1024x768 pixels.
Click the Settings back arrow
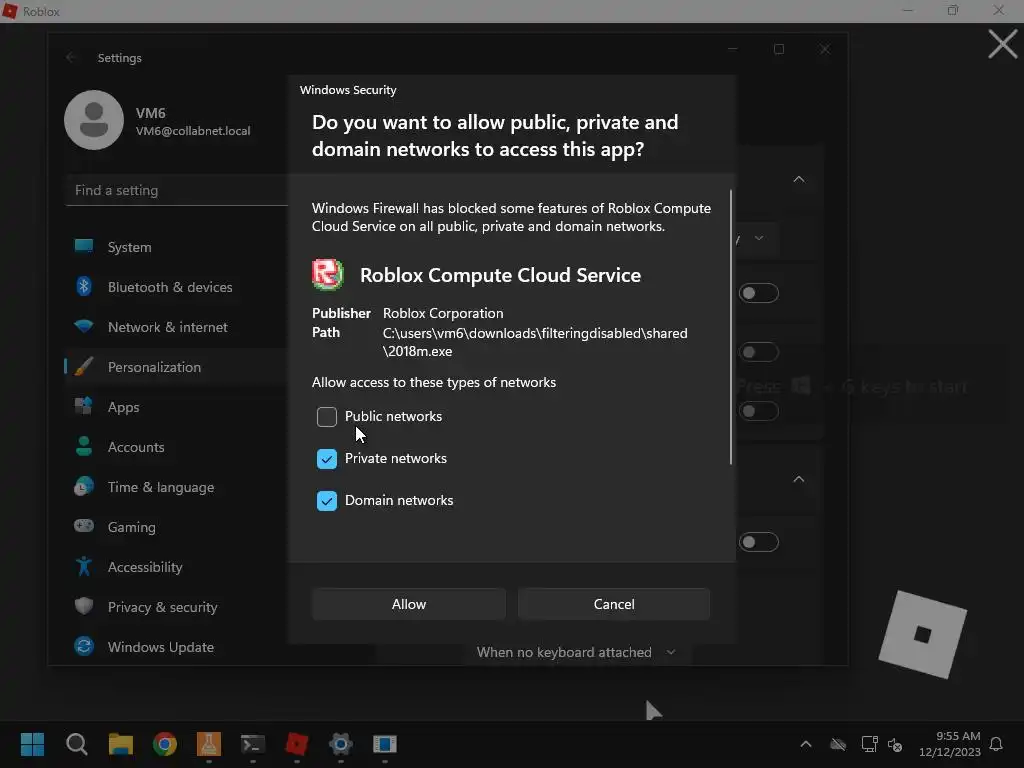(71, 57)
